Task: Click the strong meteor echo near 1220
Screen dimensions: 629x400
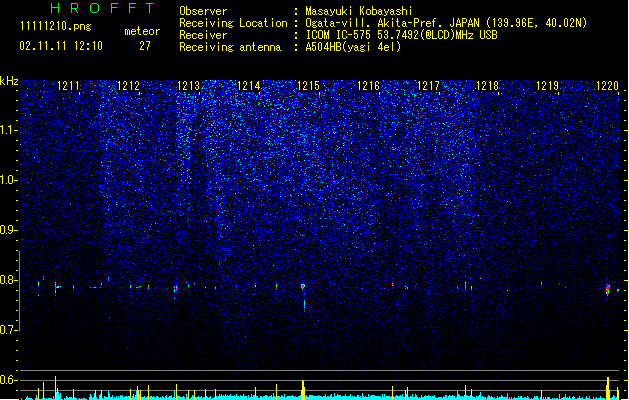Action: pos(608,290)
